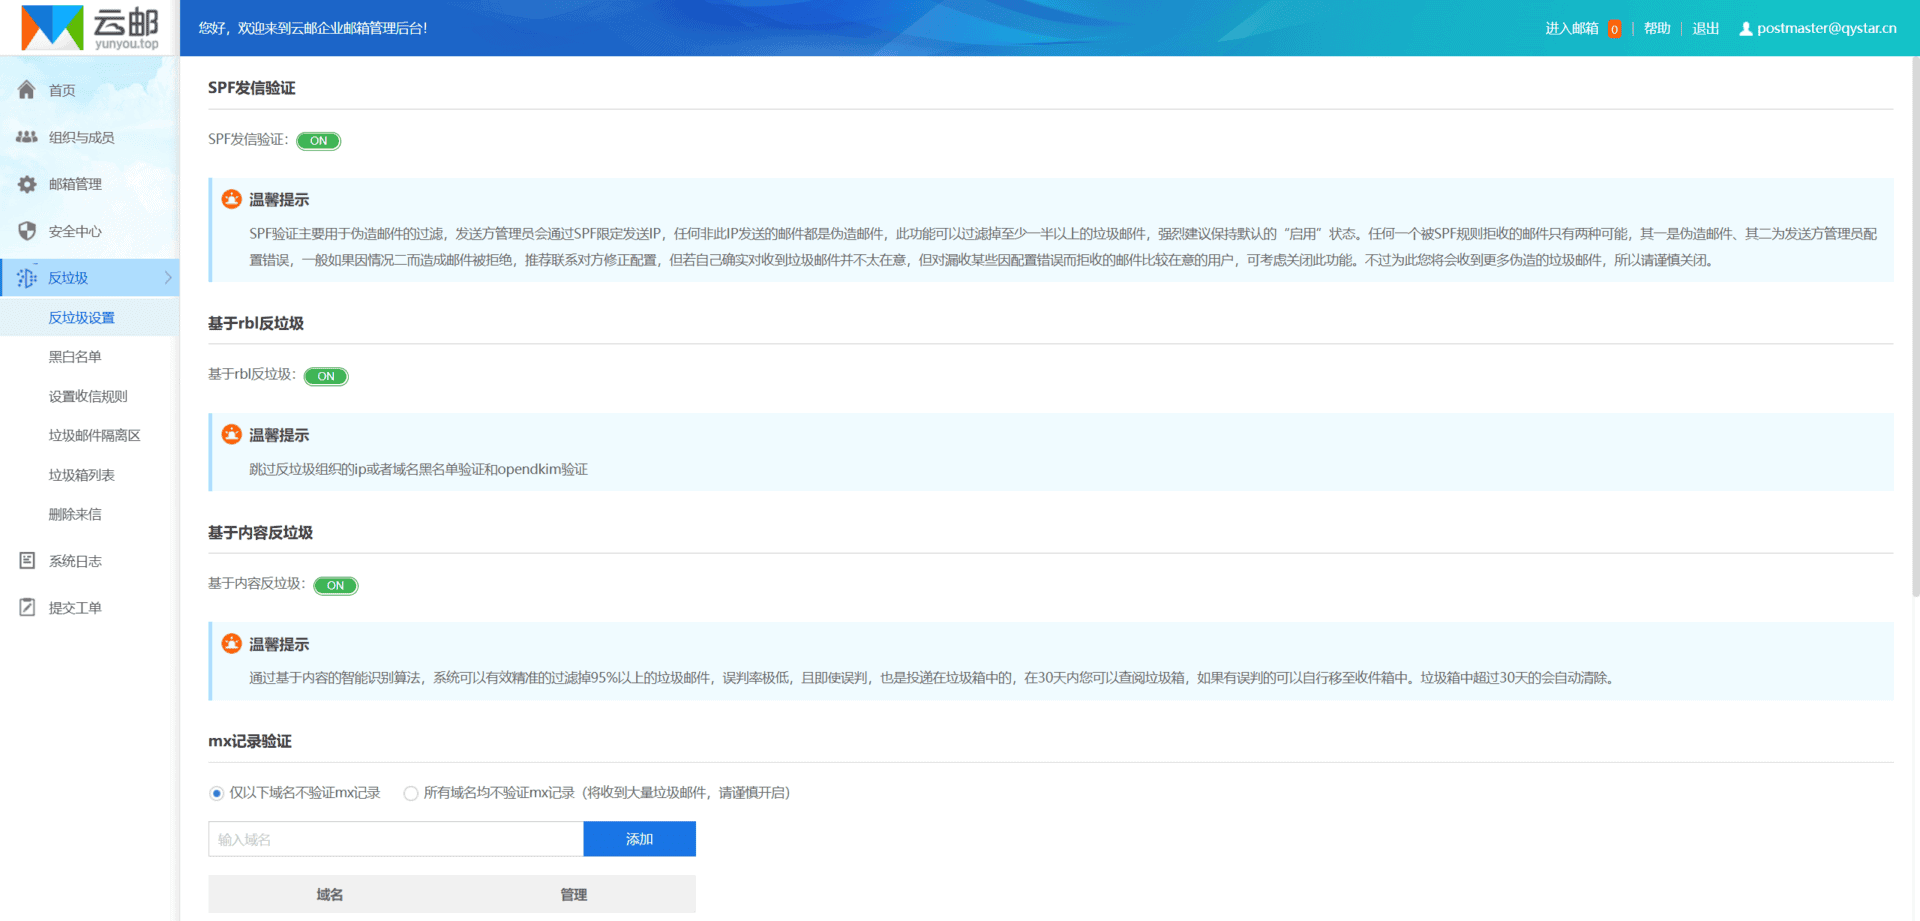Viewport: 1920px width, 921px height.
Task: Click the 输入域名 text field
Action: [x=395, y=839]
